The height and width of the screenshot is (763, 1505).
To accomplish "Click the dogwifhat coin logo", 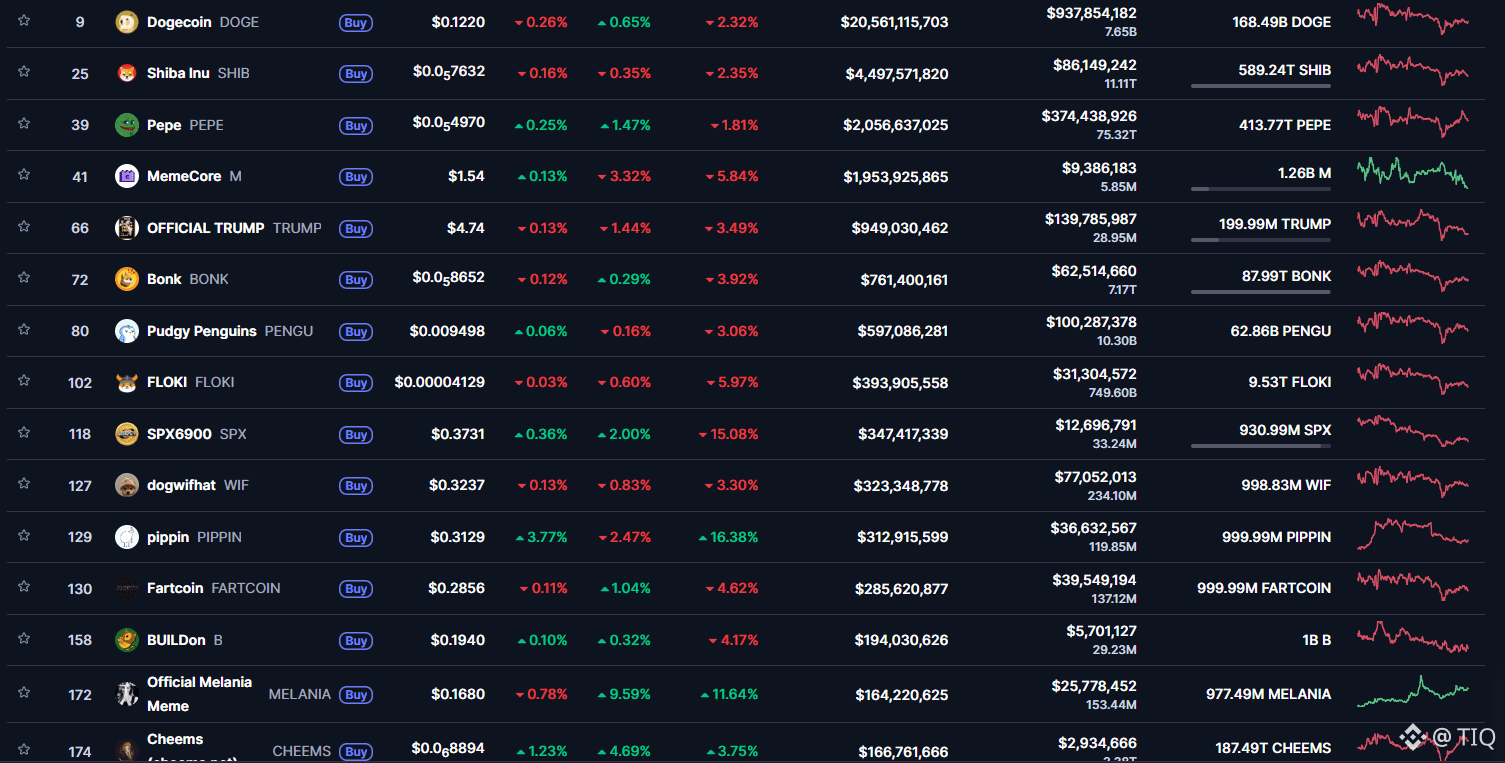I will click(x=127, y=485).
